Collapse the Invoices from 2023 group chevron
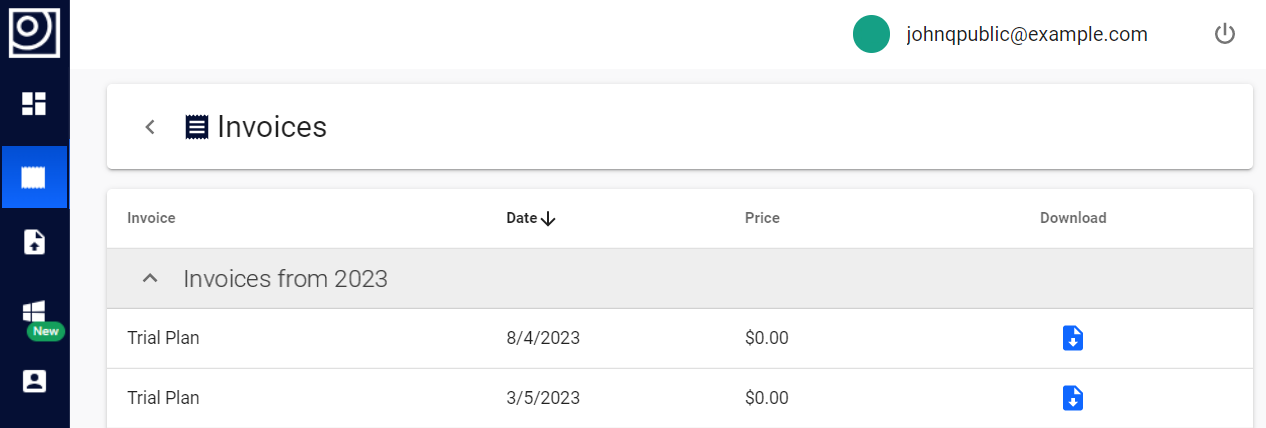 pos(150,278)
